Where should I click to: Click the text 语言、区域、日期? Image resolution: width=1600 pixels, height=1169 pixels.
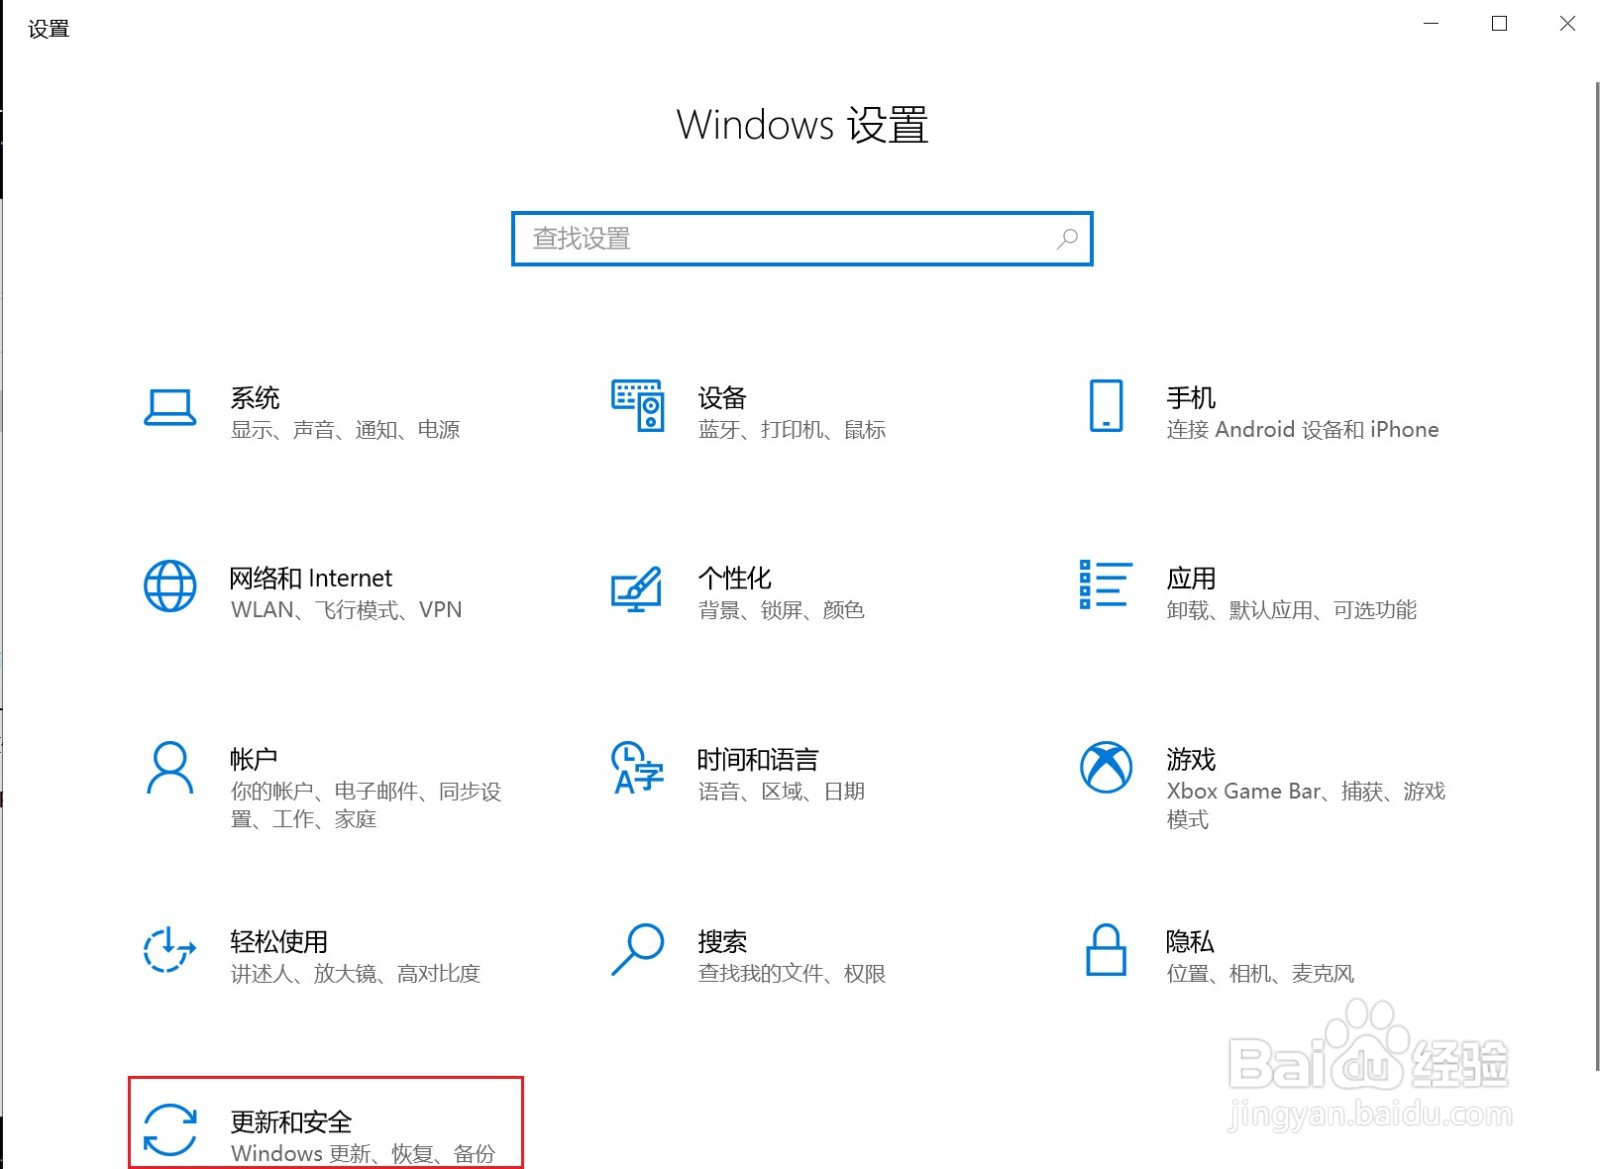(x=781, y=791)
